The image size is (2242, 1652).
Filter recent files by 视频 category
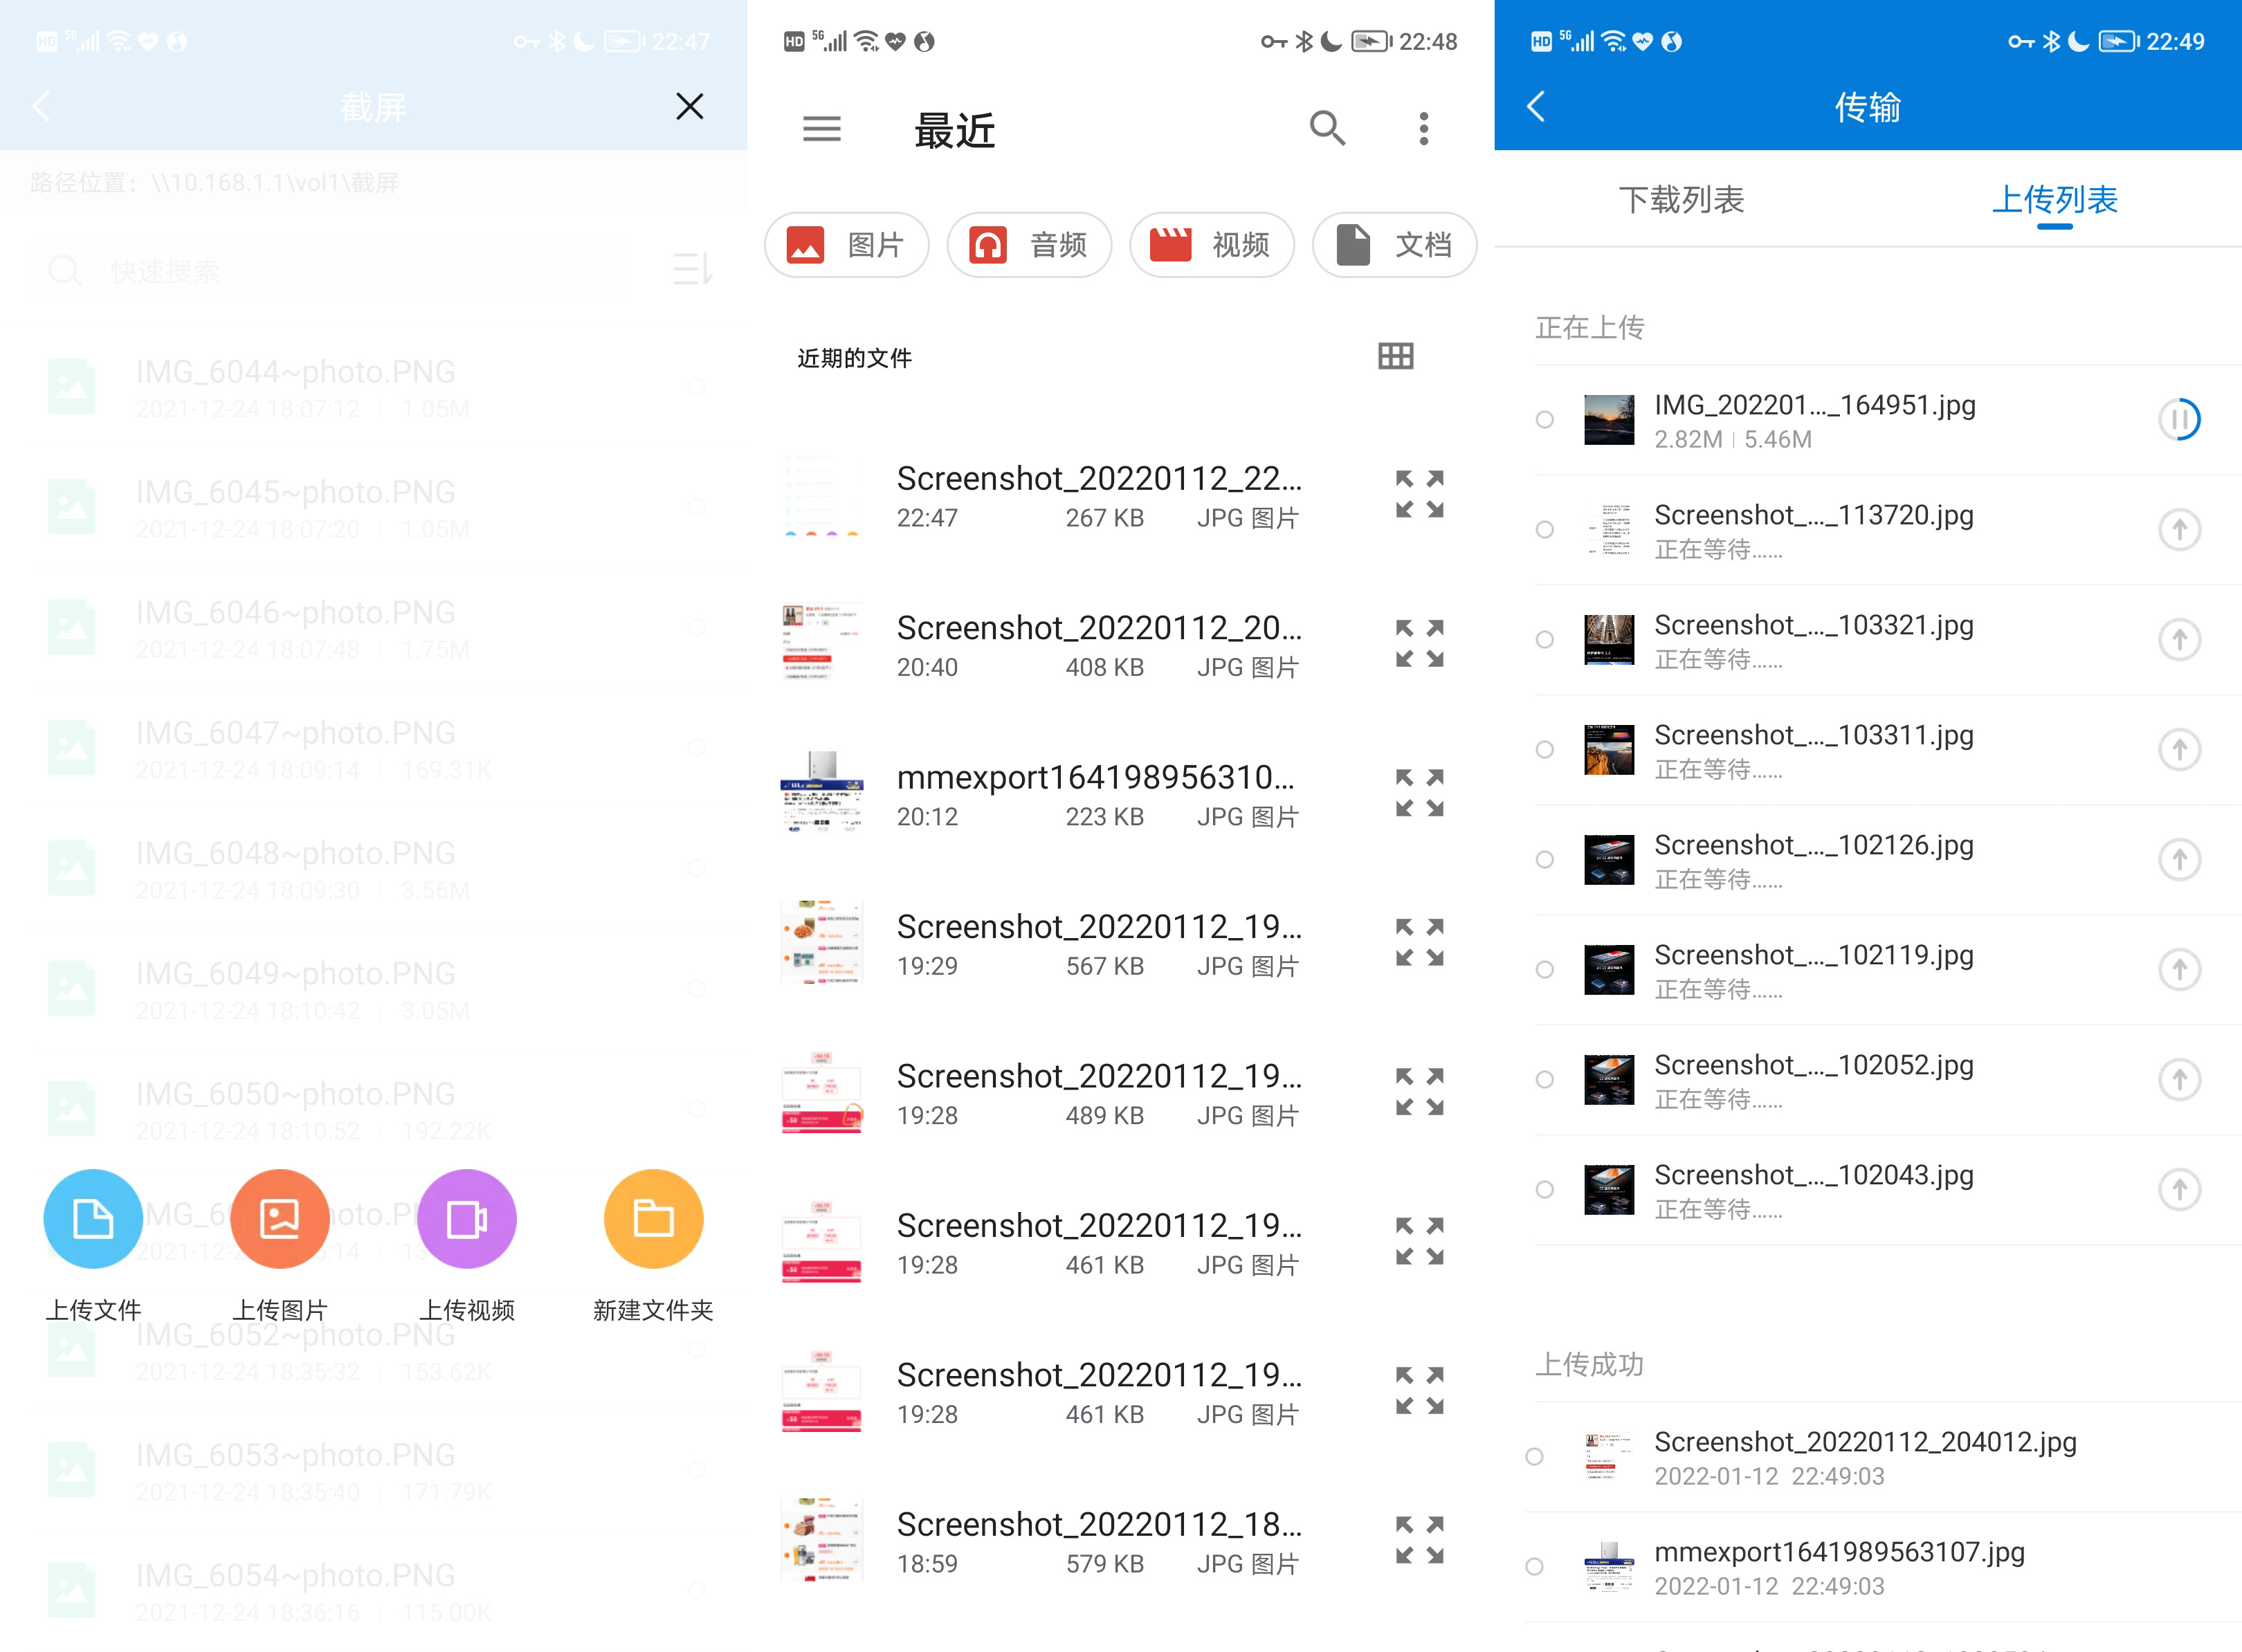1211,245
